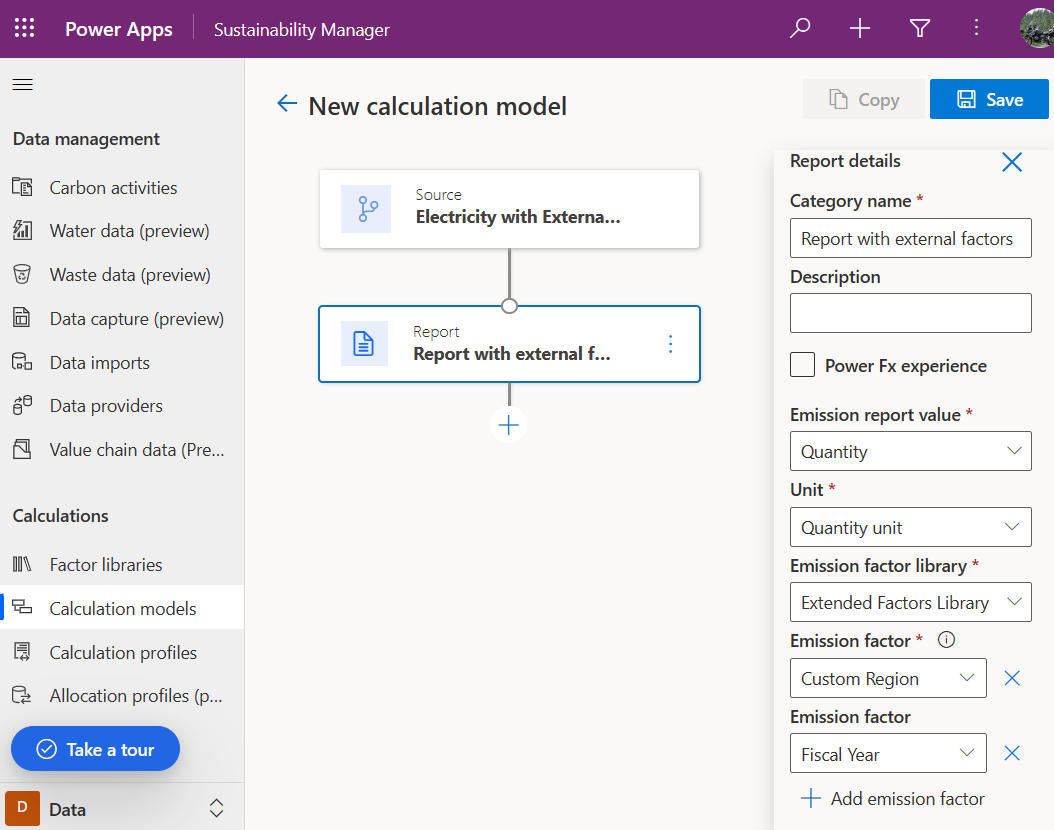Click the empty Description input field
Viewport: 1054px width, 830px height.
pyautogui.click(x=910, y=313)
